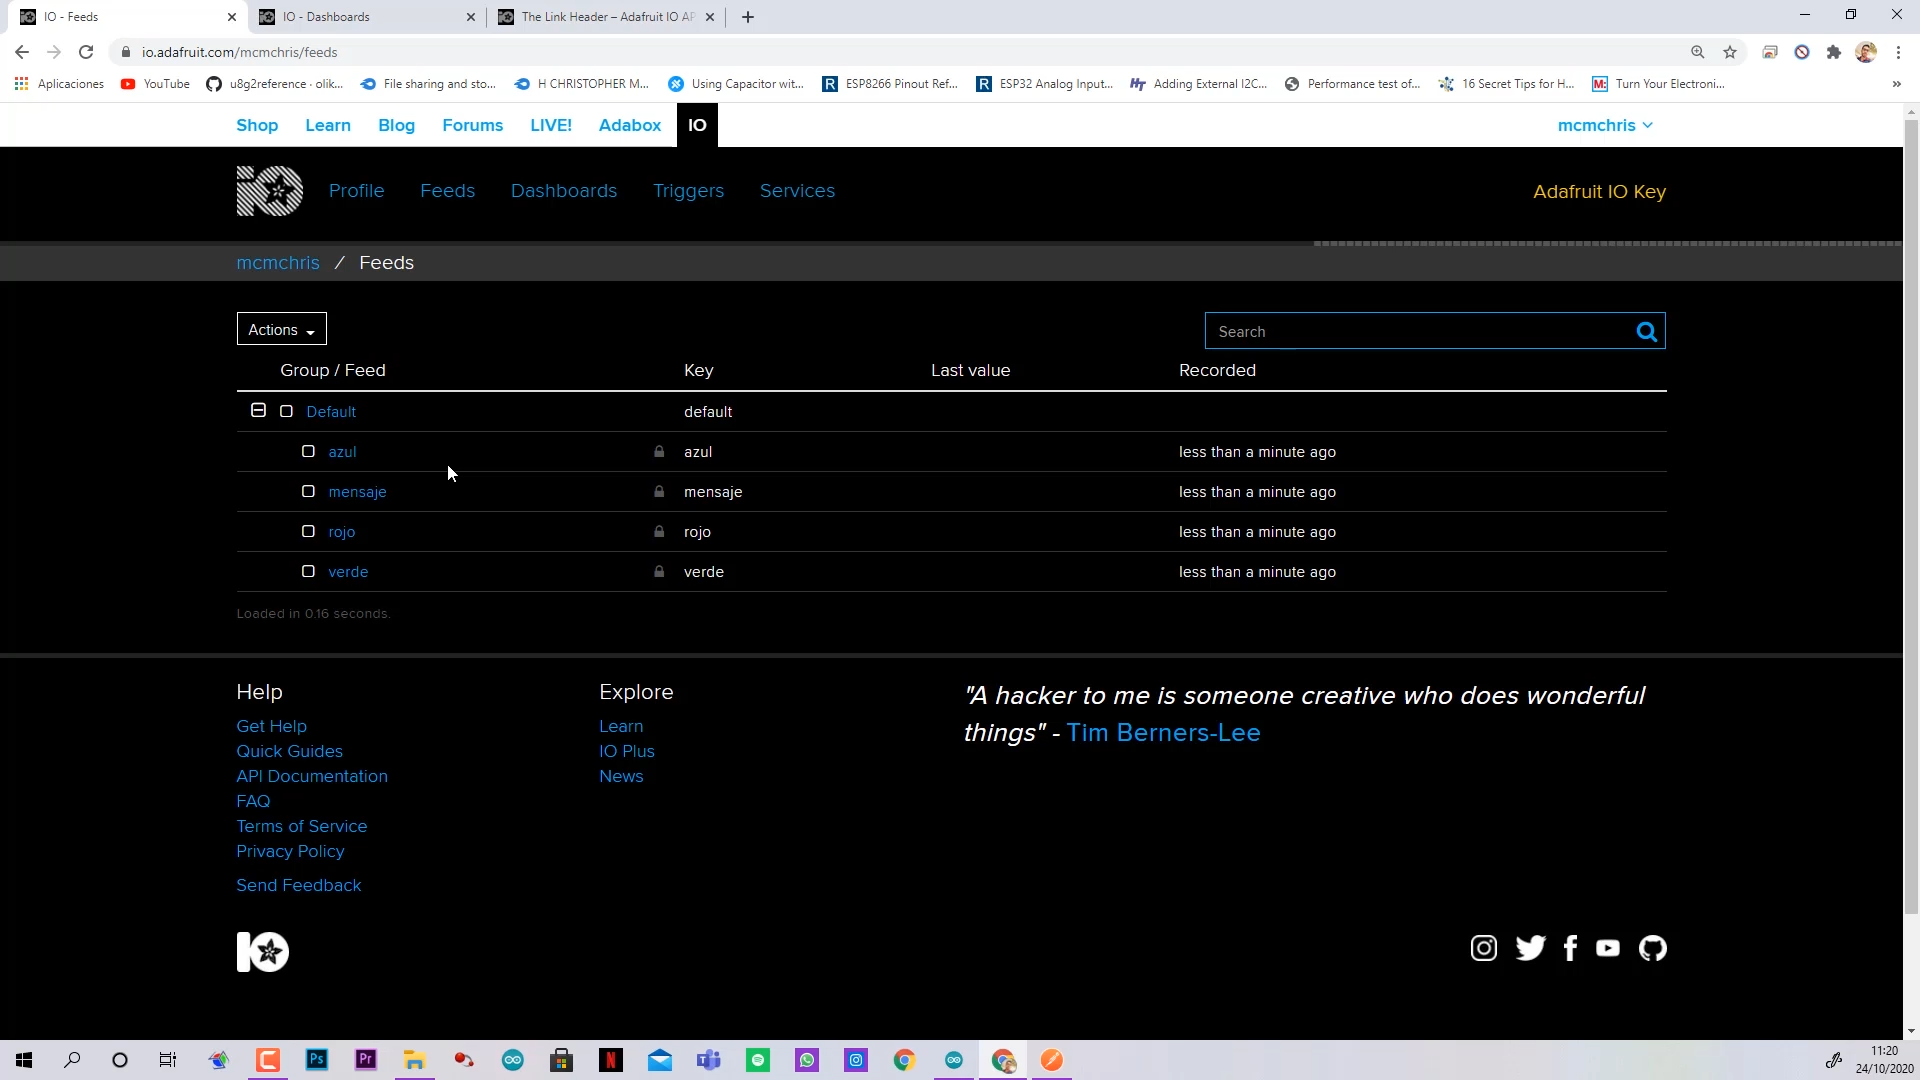Screen dimensions: 1920x1080
Task: Click the lock icon for azul feed
Action: 659,452
